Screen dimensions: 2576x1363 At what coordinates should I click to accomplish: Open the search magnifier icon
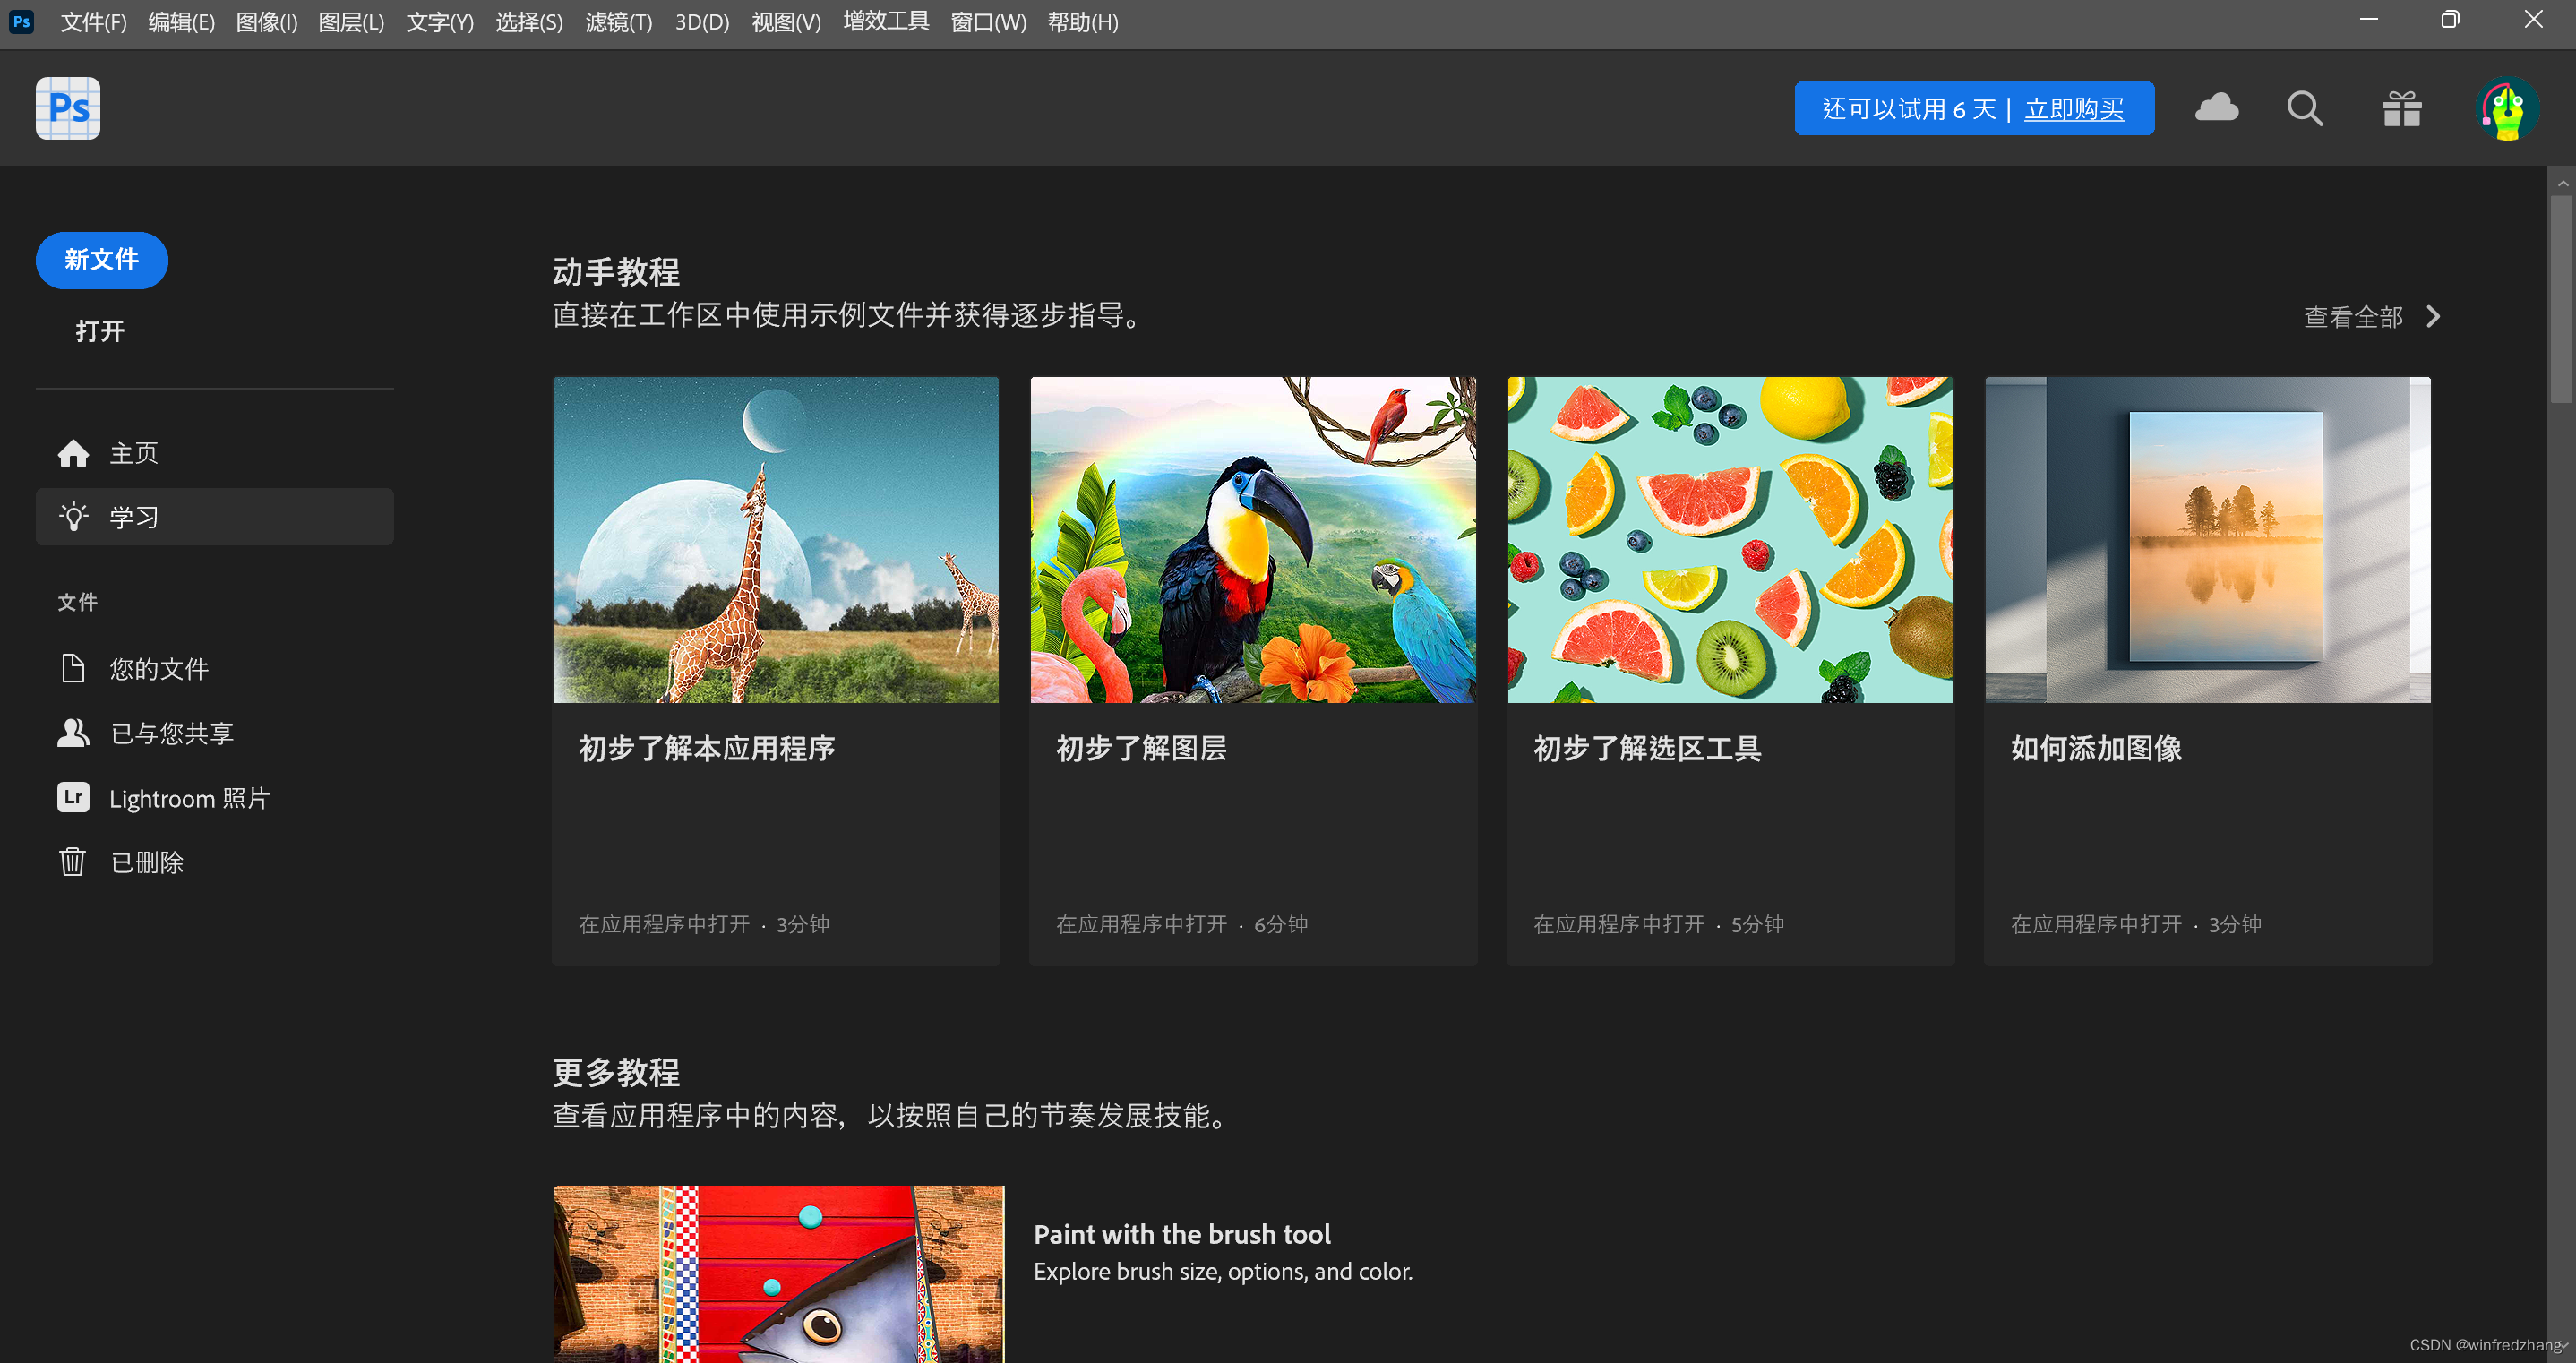click(x=2305, y=108)
